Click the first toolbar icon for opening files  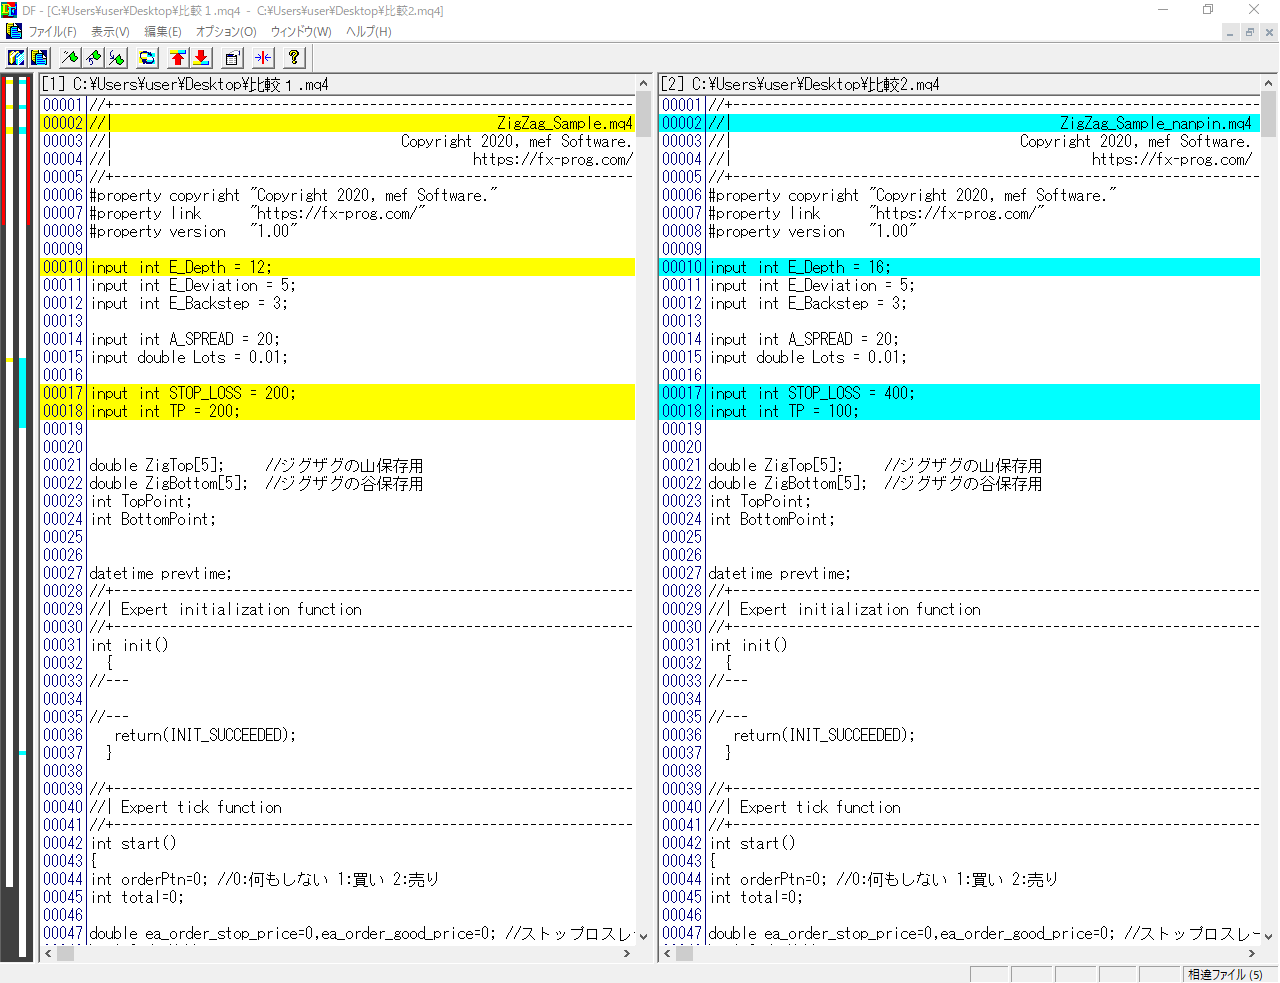tap(16, 58)
